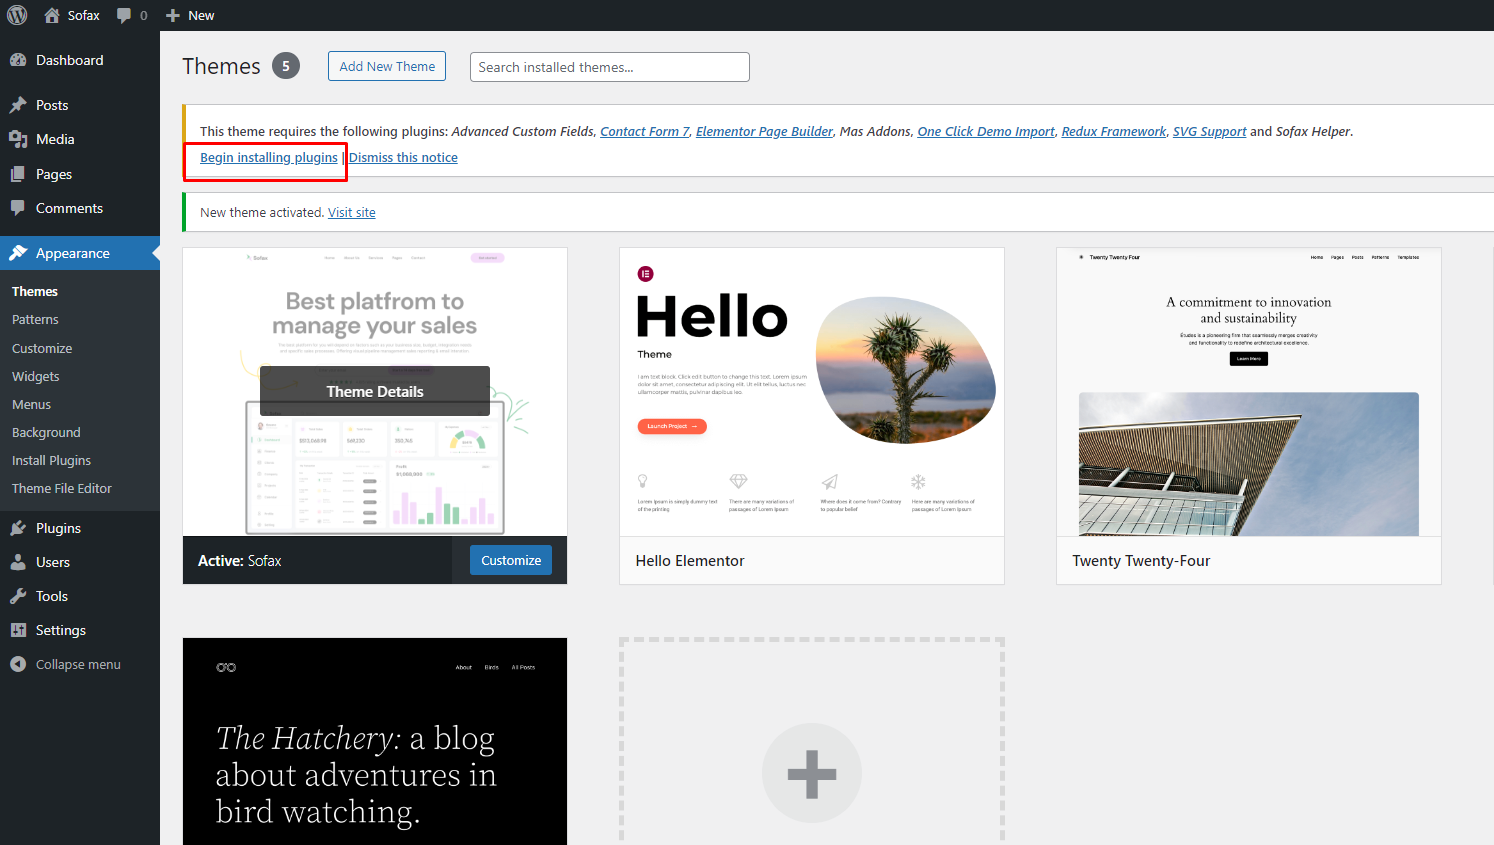Click the Tools wrench icon

[x=18, y=596]
